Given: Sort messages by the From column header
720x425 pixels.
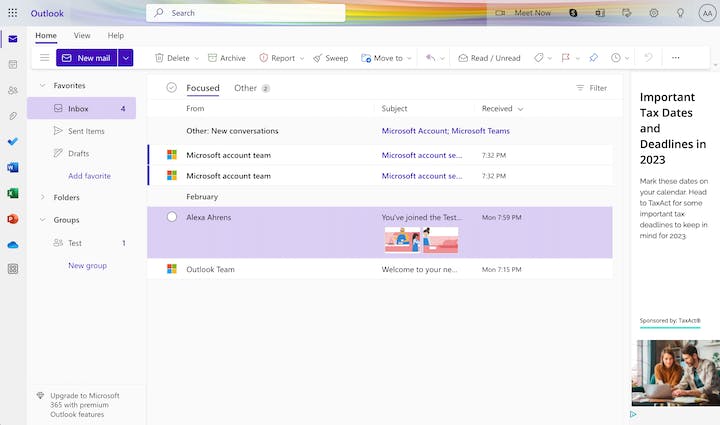Looking at the screenshot, I should pyautogui.click(x=195, y=109).
